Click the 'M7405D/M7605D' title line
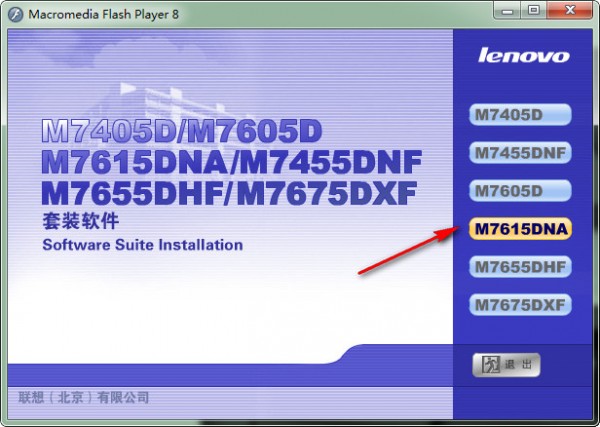The height and width of the screenshot is (427, 600). (181, 131)
